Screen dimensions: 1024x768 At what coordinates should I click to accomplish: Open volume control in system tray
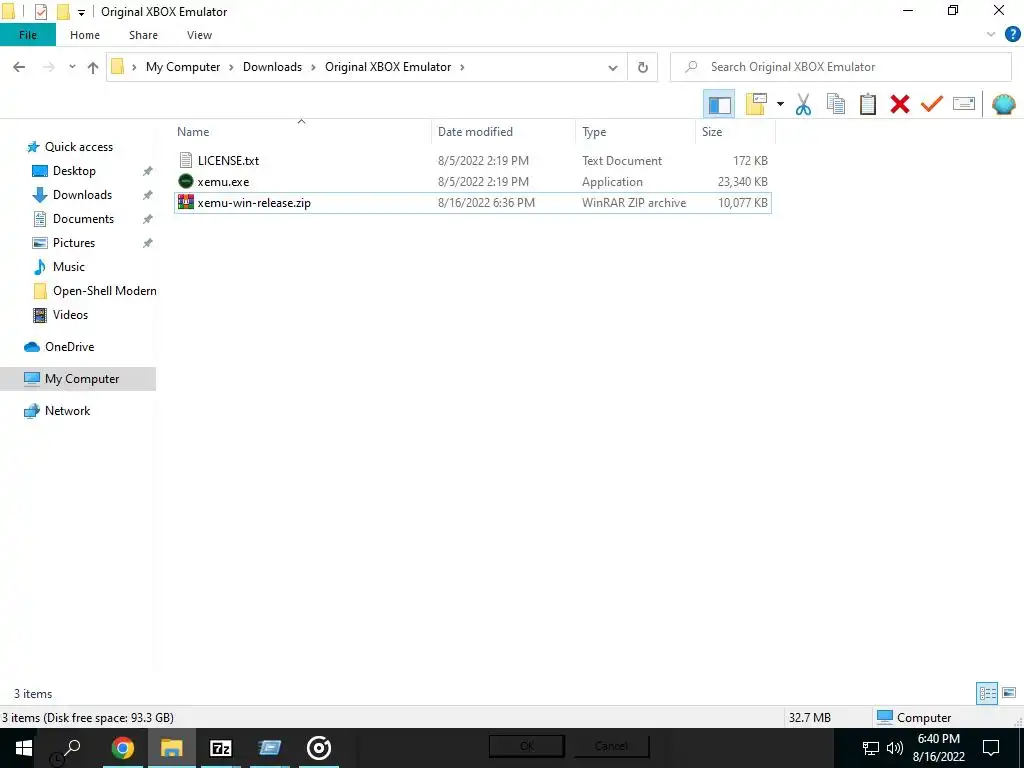click(x=895, y=748)
